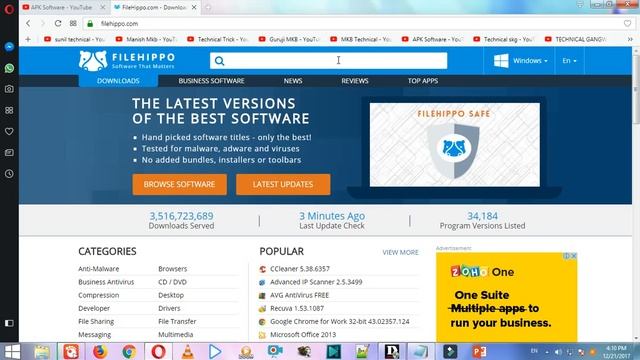This screenshot has width=640, height=360.
Task: Open Recuva 1.53.1087 entry
Action: coord(297,308)
